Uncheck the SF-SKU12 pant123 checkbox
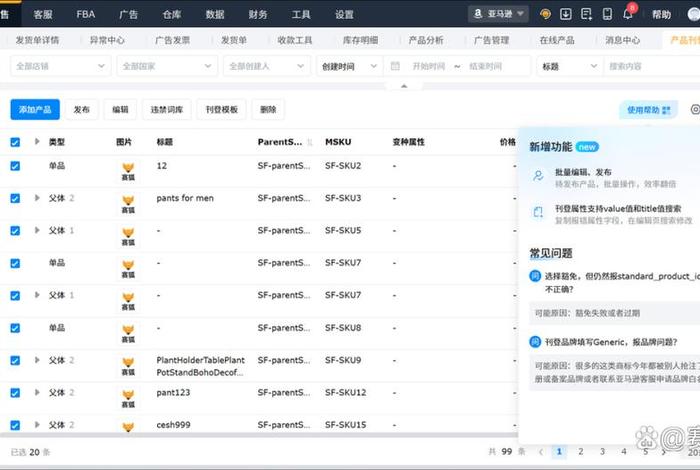700x470 pixels. pyautogui.click(x=15, y=393)
